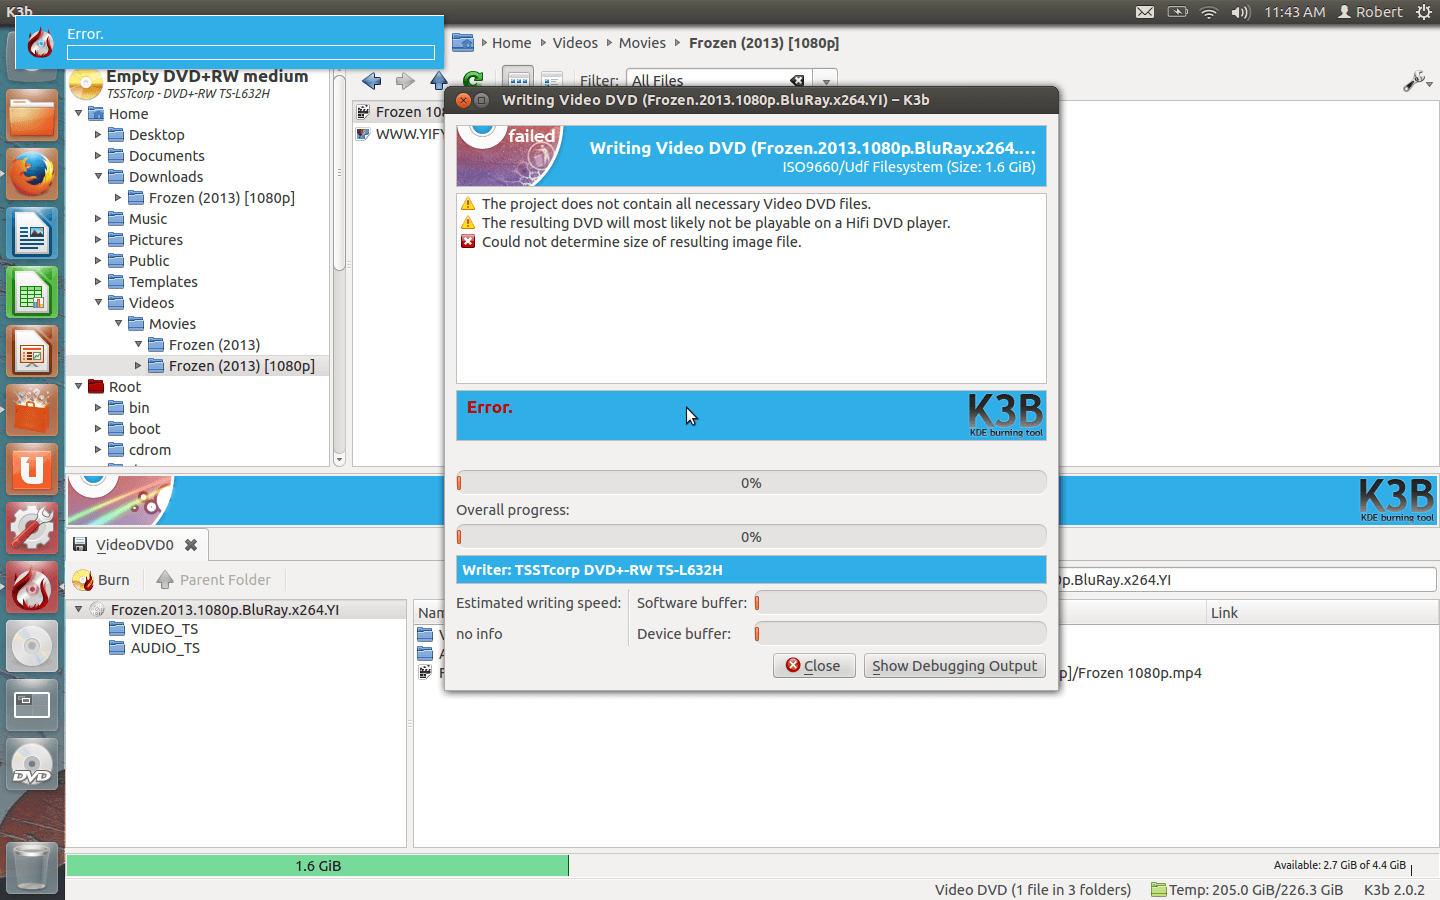
Task: Click the K3b notification popup showing Error
Action: [x=230, y=43]
